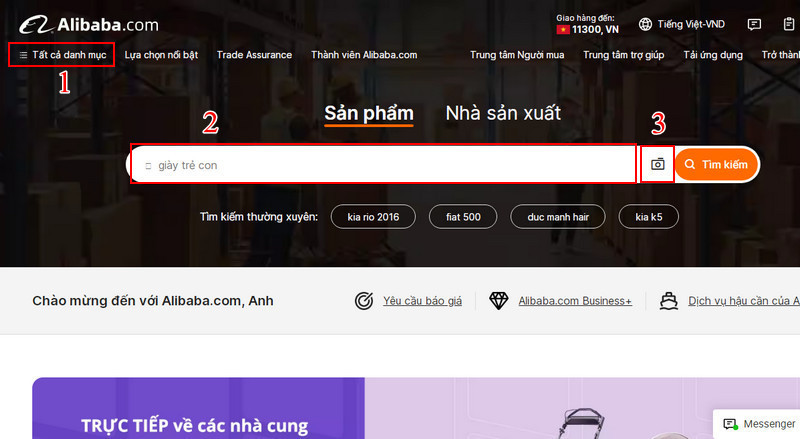Viewport: 800px width, 439px height.
Task: Open the Yêu cầu báo giá link
Action: [422, 301]
